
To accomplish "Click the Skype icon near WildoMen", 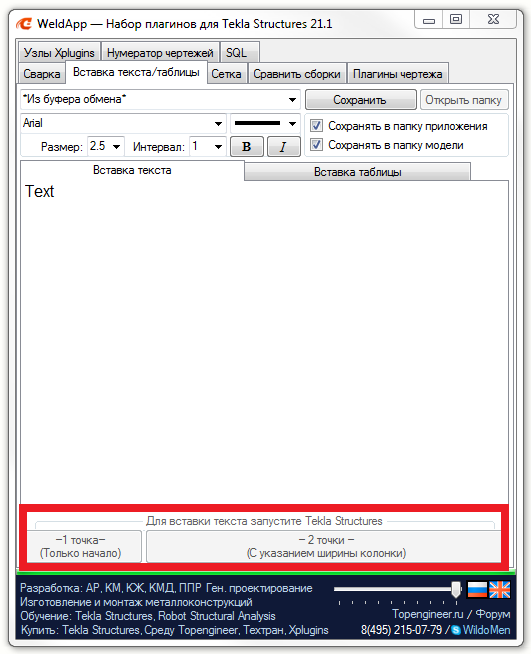I will [x=456, y=630].
